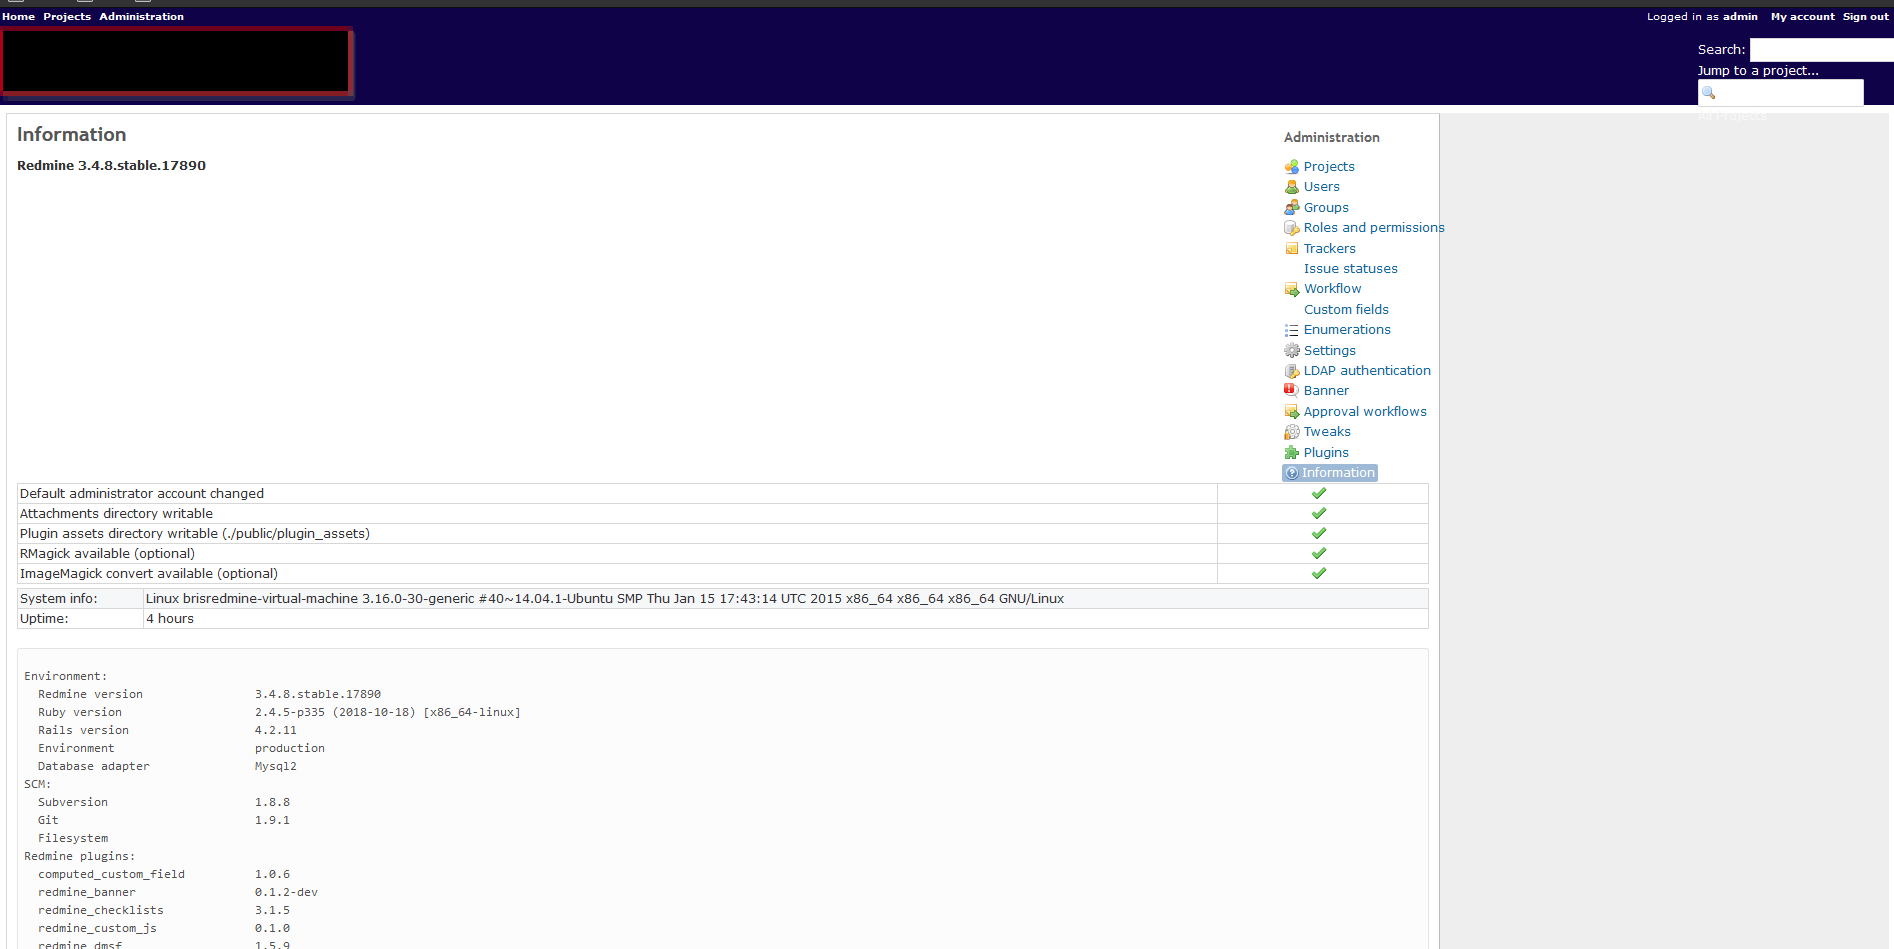Viewport: 1894px width, 949px height.
Task: Click the Search label link
Action: (1720, 50)
